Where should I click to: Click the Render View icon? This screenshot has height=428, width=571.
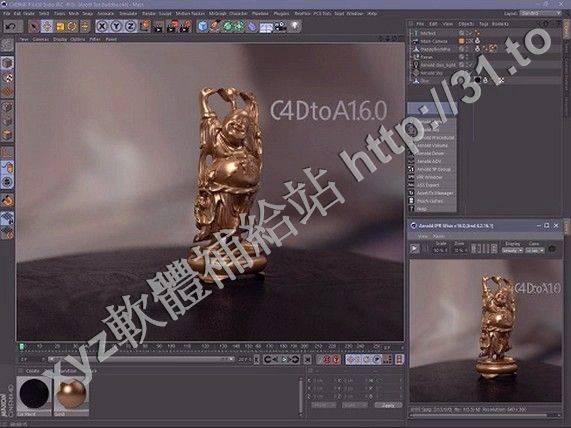click(158, 27)
